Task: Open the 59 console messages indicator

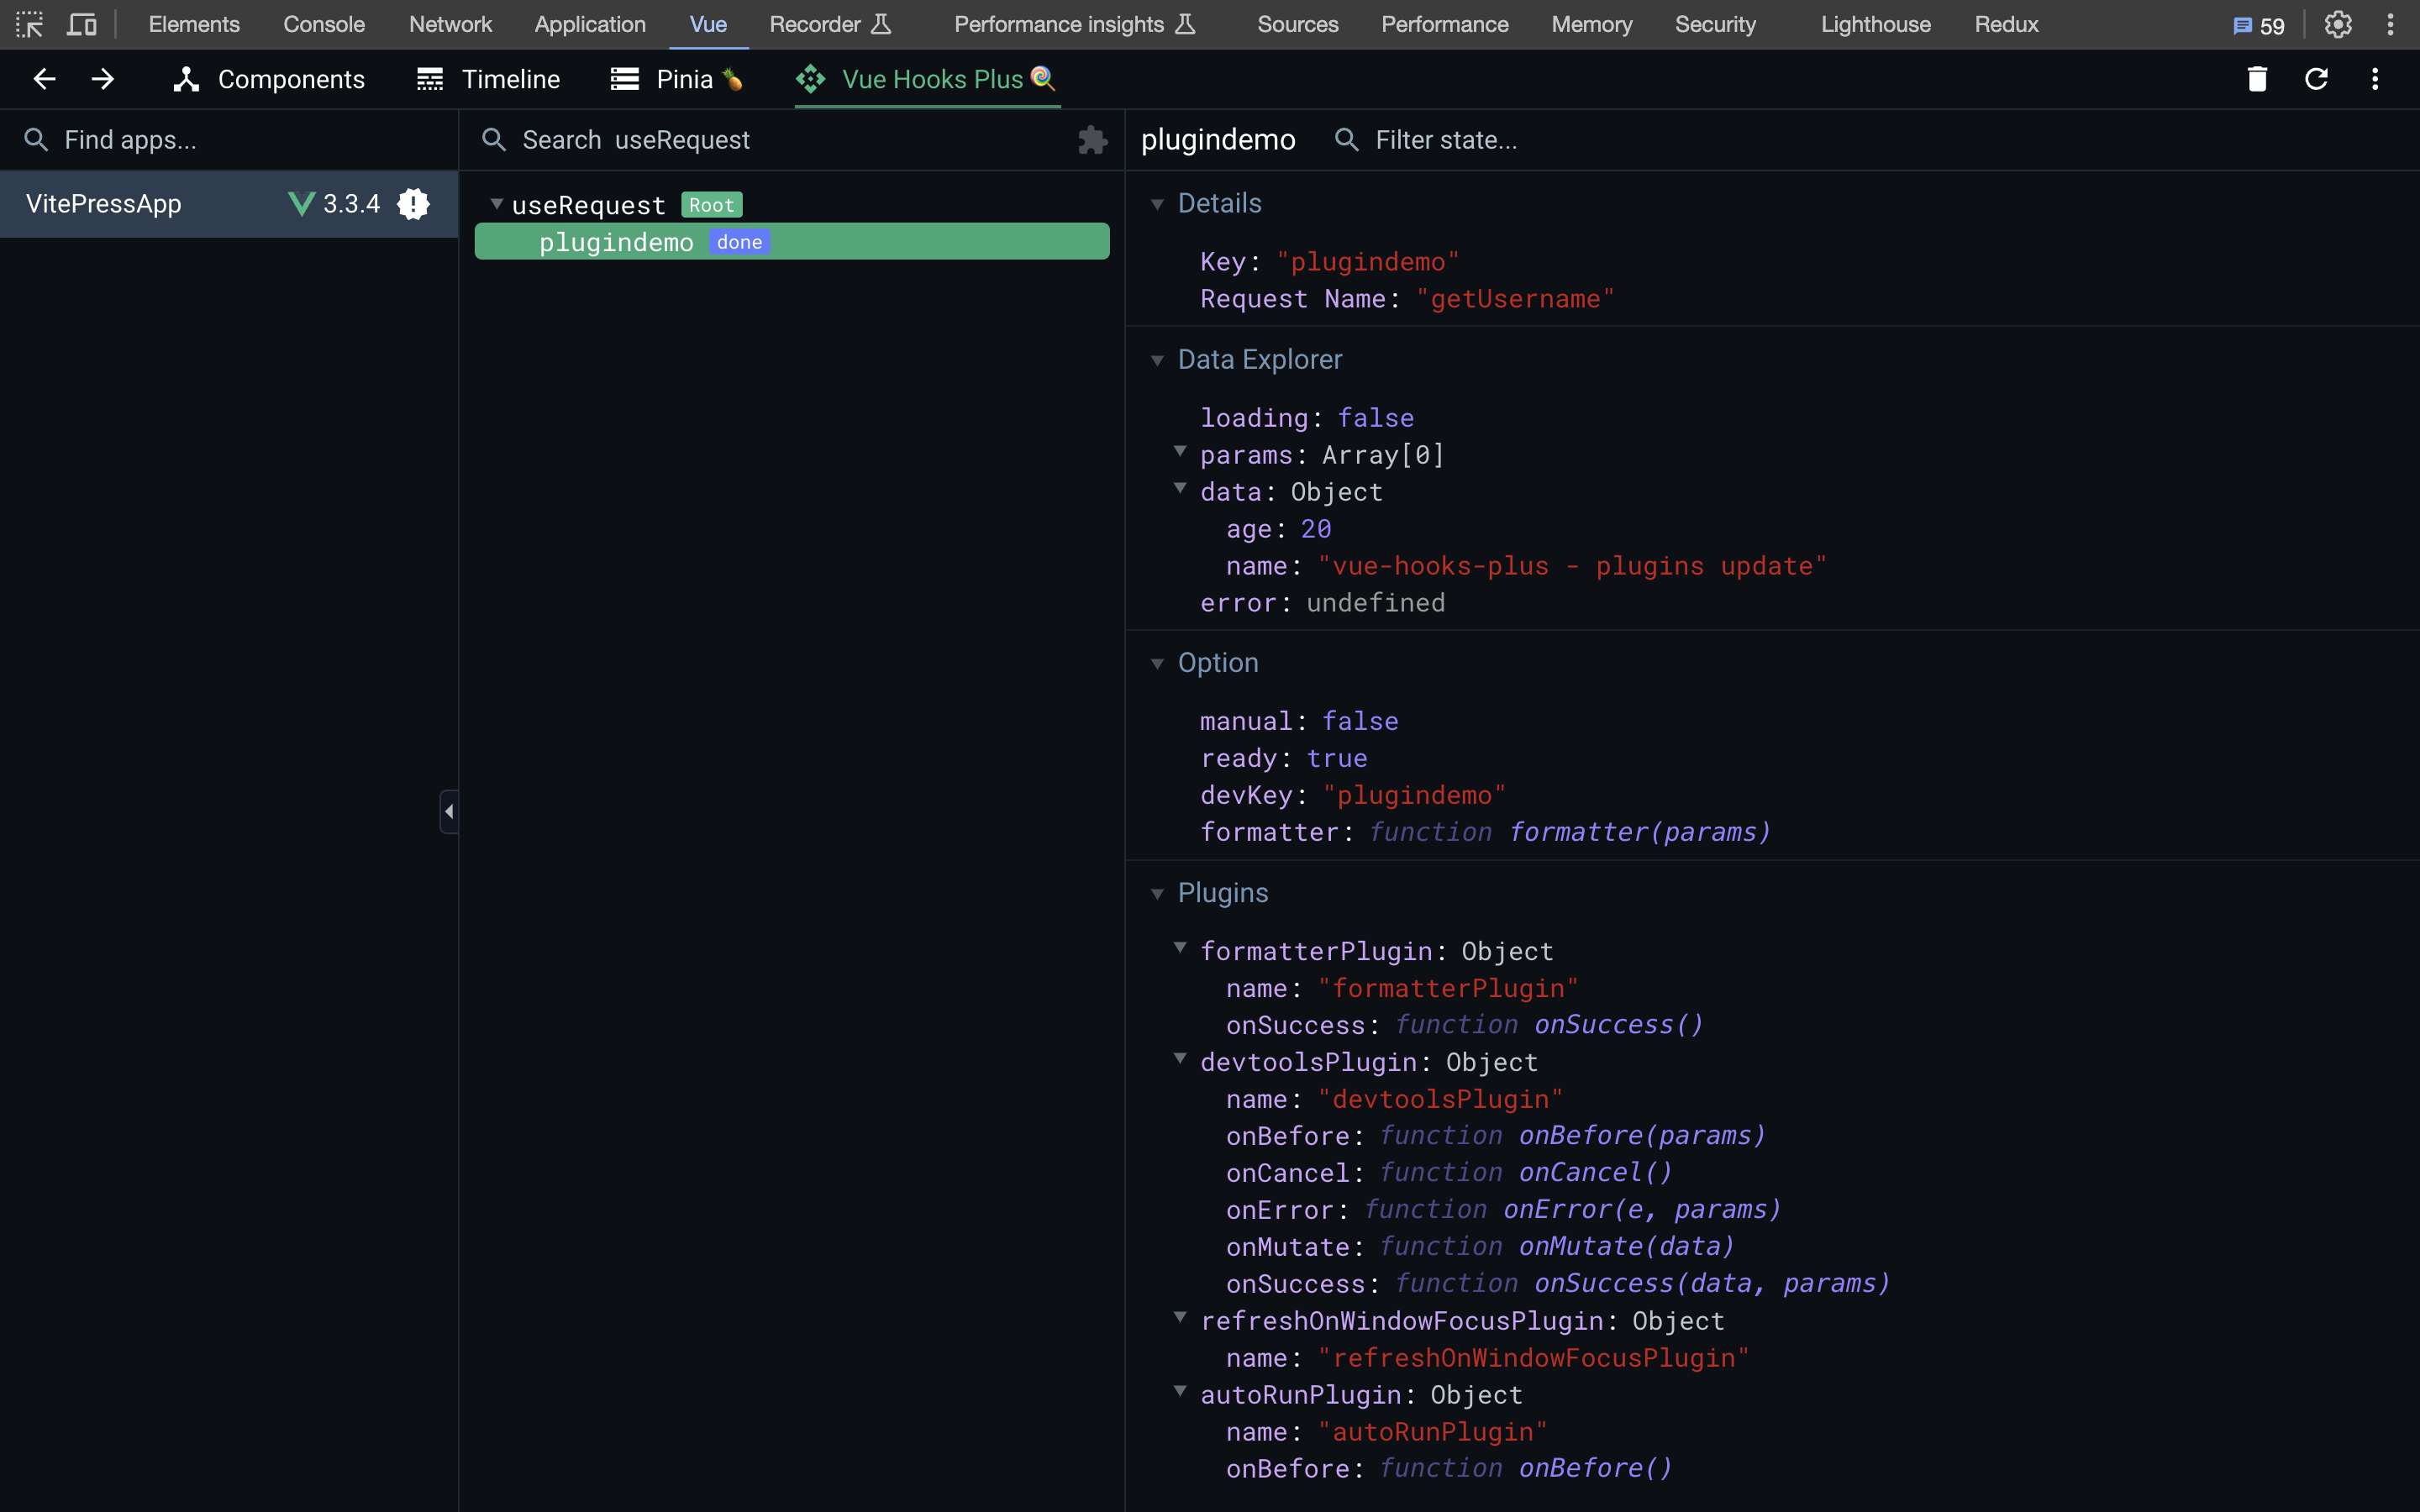Action: pos(2258,25)
